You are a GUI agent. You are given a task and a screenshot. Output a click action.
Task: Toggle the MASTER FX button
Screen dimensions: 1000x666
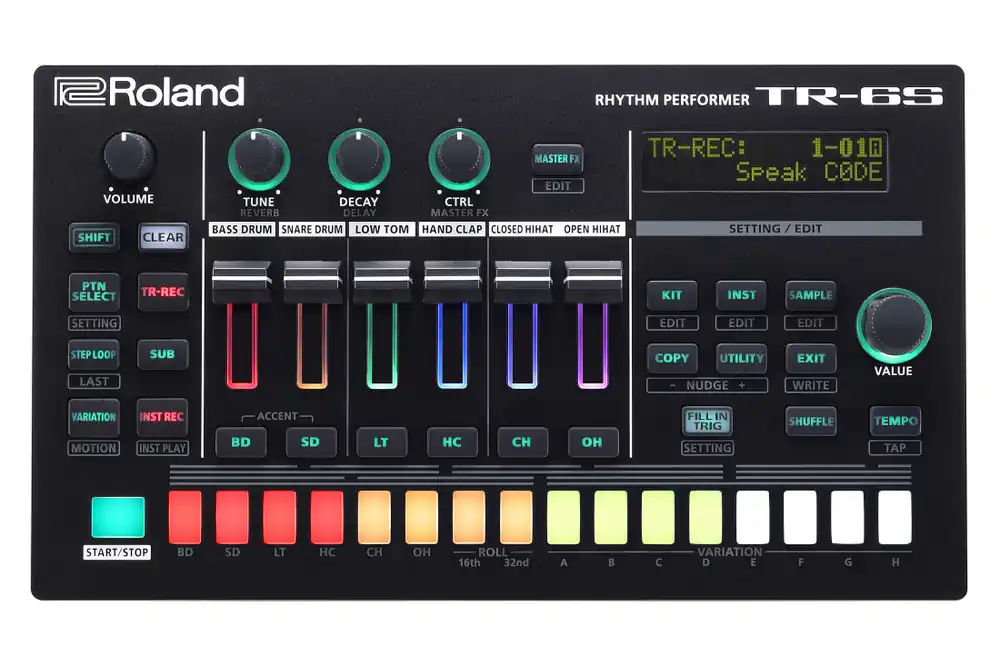tap(557, 159)
